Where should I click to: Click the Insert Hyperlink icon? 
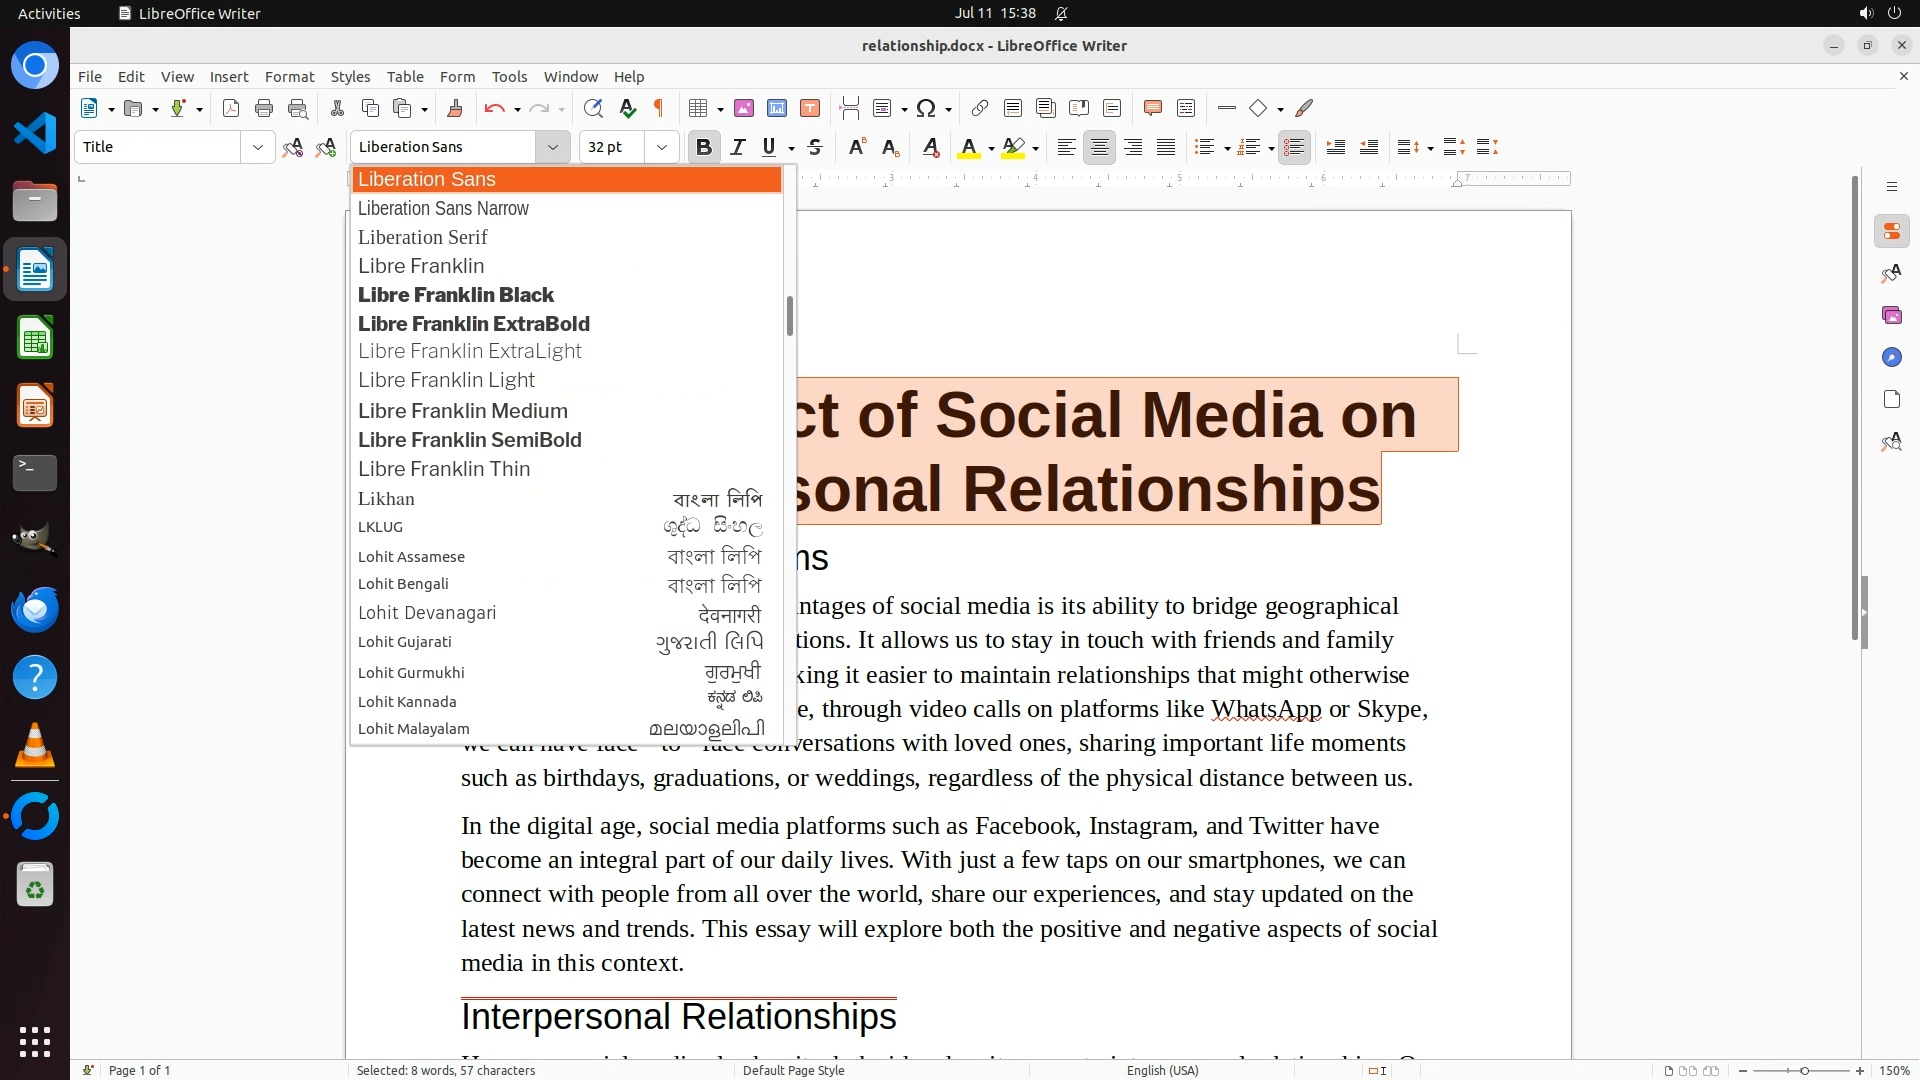pyautogui.click(x=980, y=108)
